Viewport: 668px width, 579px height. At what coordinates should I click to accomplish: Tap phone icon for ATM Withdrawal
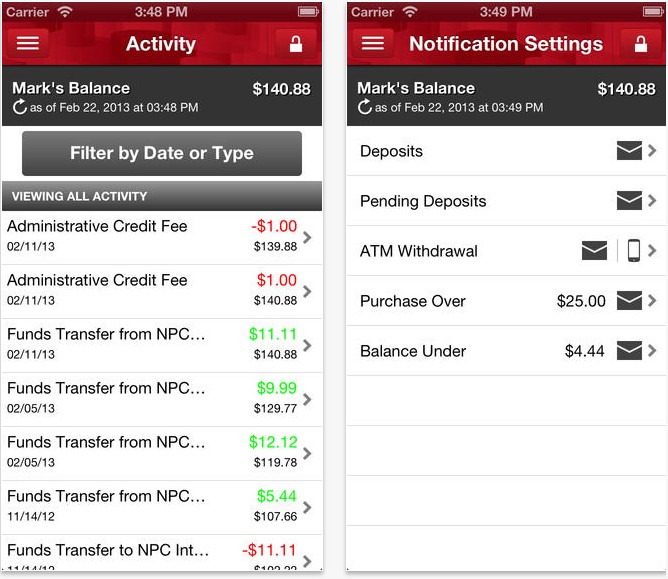point(633,251)
